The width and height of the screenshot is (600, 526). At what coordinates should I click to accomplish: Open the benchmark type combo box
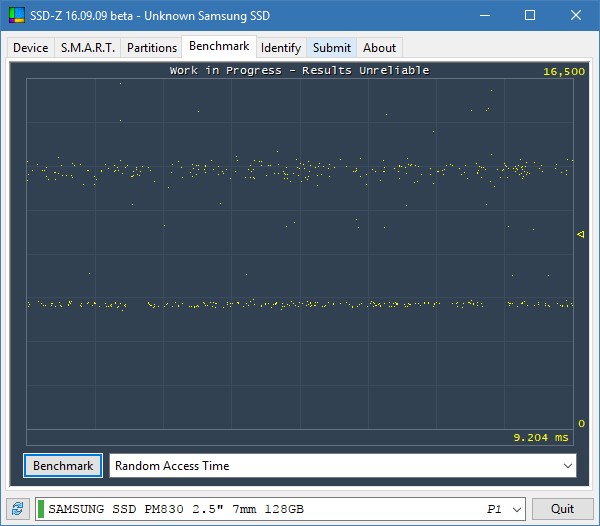(x=343, y=466)
